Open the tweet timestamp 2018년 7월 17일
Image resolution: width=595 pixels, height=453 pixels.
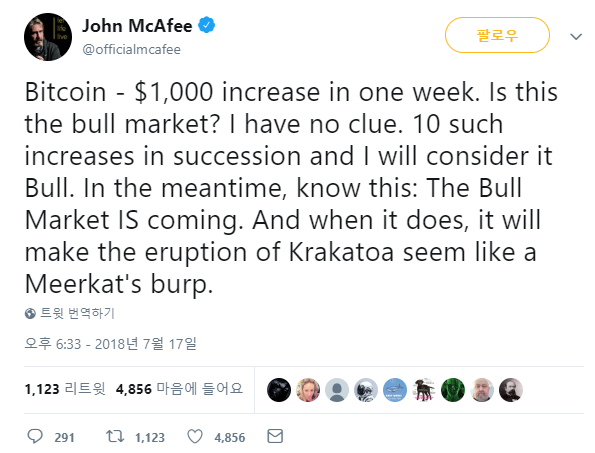click(110, 344)
